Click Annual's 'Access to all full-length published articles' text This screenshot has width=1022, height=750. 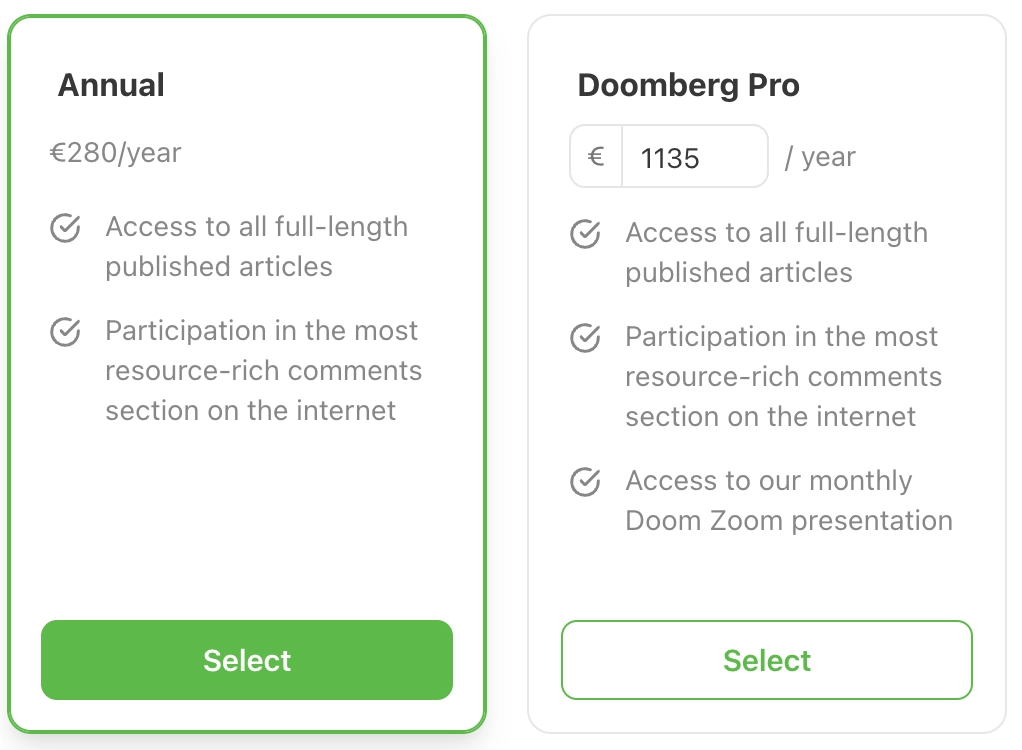tap(257, 247)
